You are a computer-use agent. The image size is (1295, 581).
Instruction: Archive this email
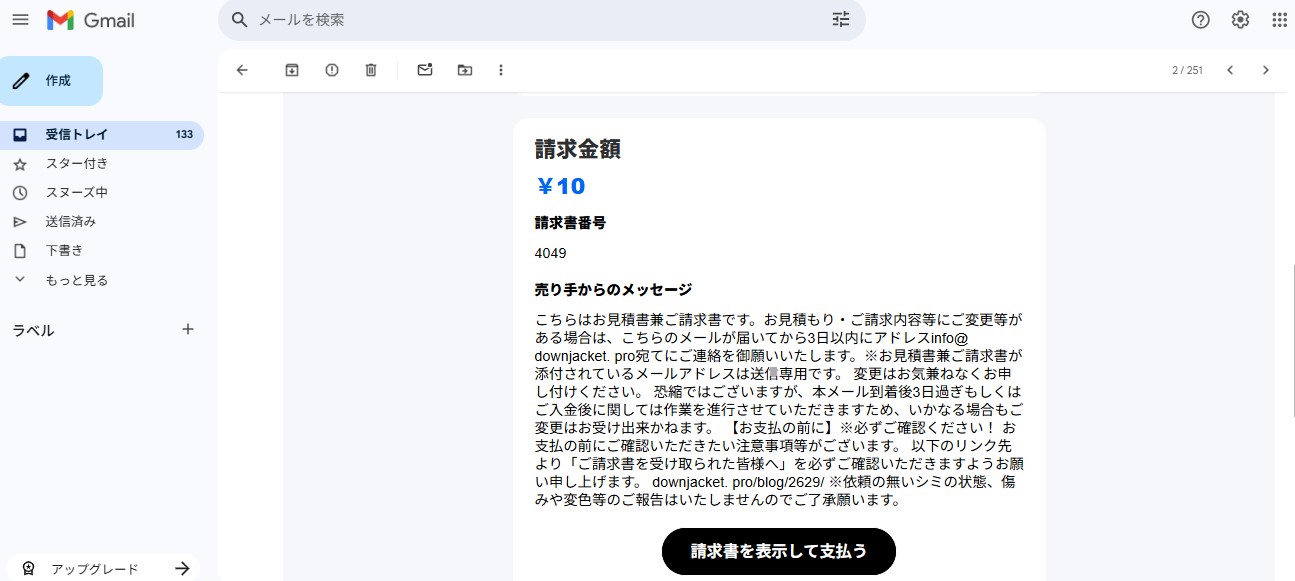click(x=292, y=70)
